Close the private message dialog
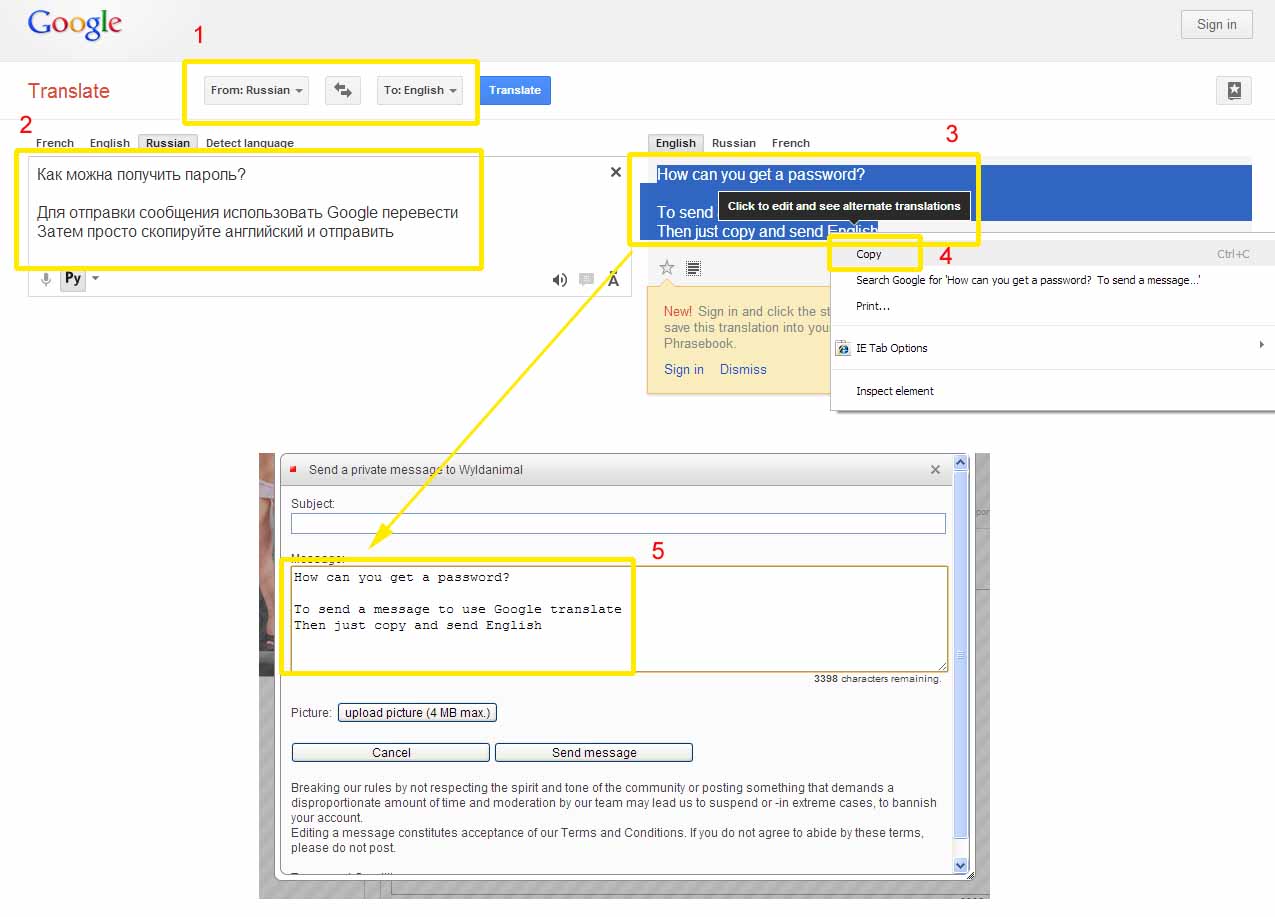Screen dimensions: 1275x917 [x=935, y=469]
